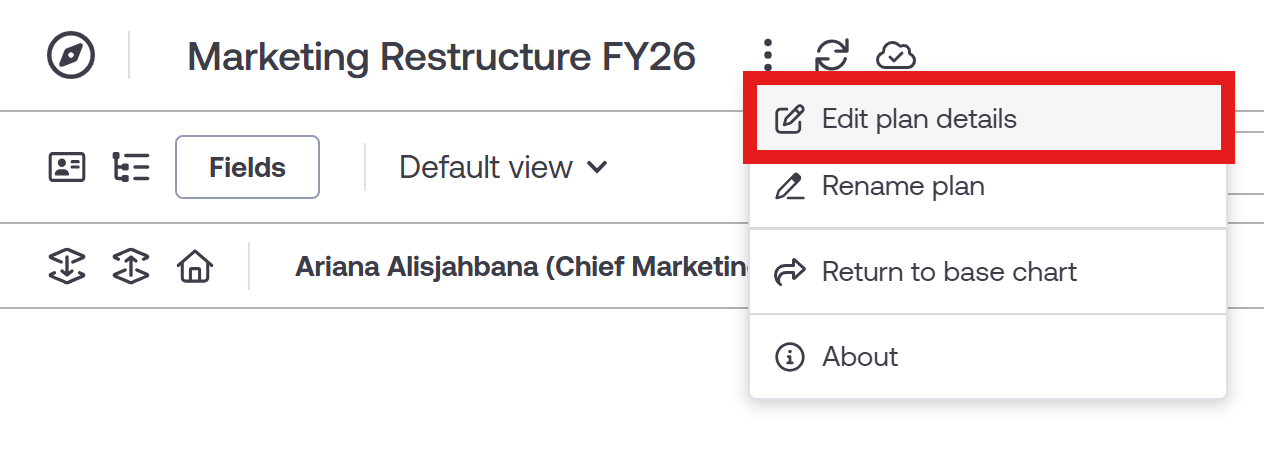Click the Ariana Alisjahbana breadcrumb link
Image resolution: width=1264 pixels, height=456 pixels.
pyautogui.click(x=522, y=267)
